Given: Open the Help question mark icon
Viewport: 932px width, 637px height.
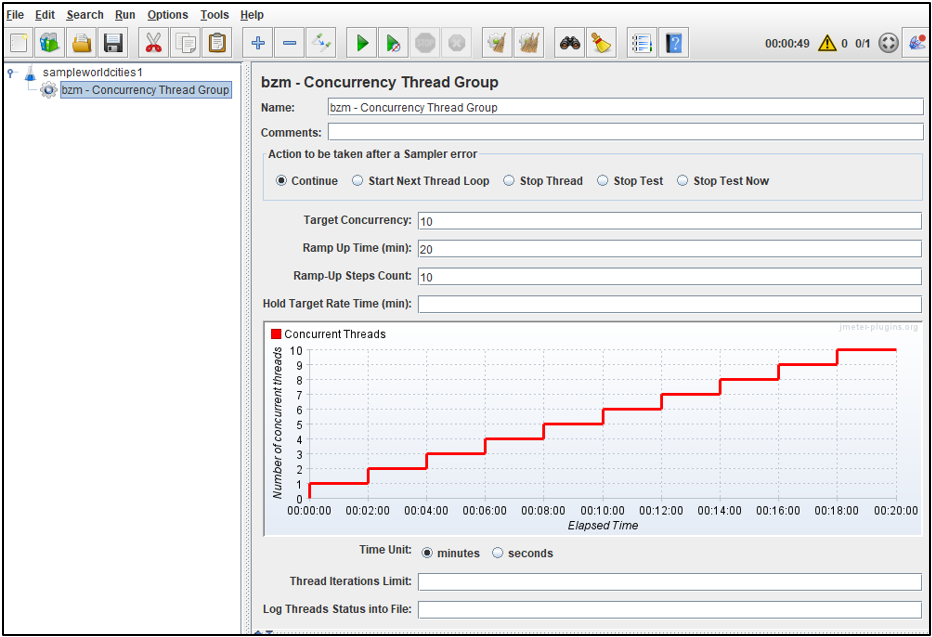Looking at the screenshot, I should click(x=673, y=43).
